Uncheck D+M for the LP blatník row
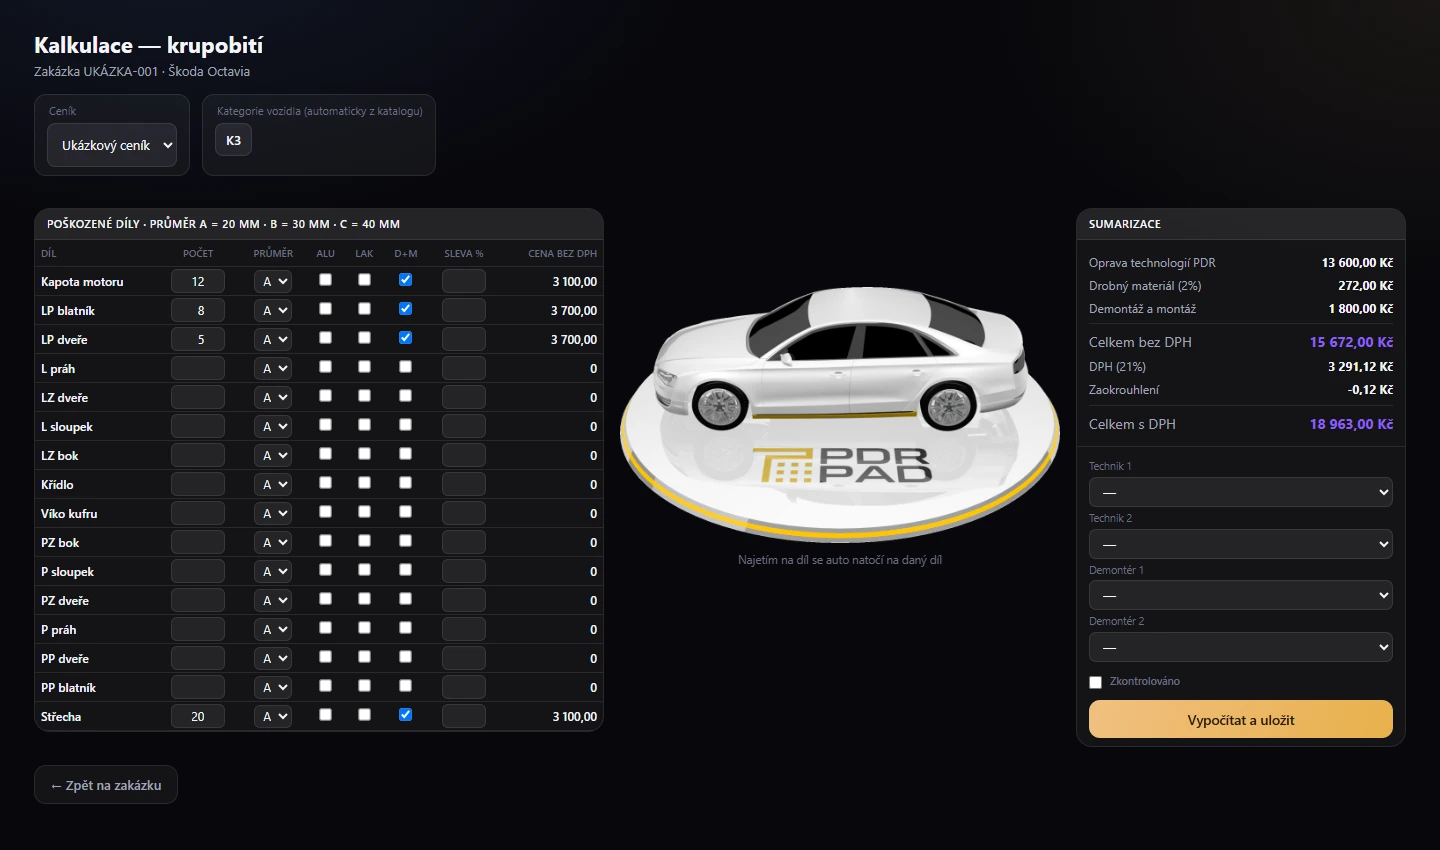The height and width of the screenshot is (850, 1440). (405, 309)
